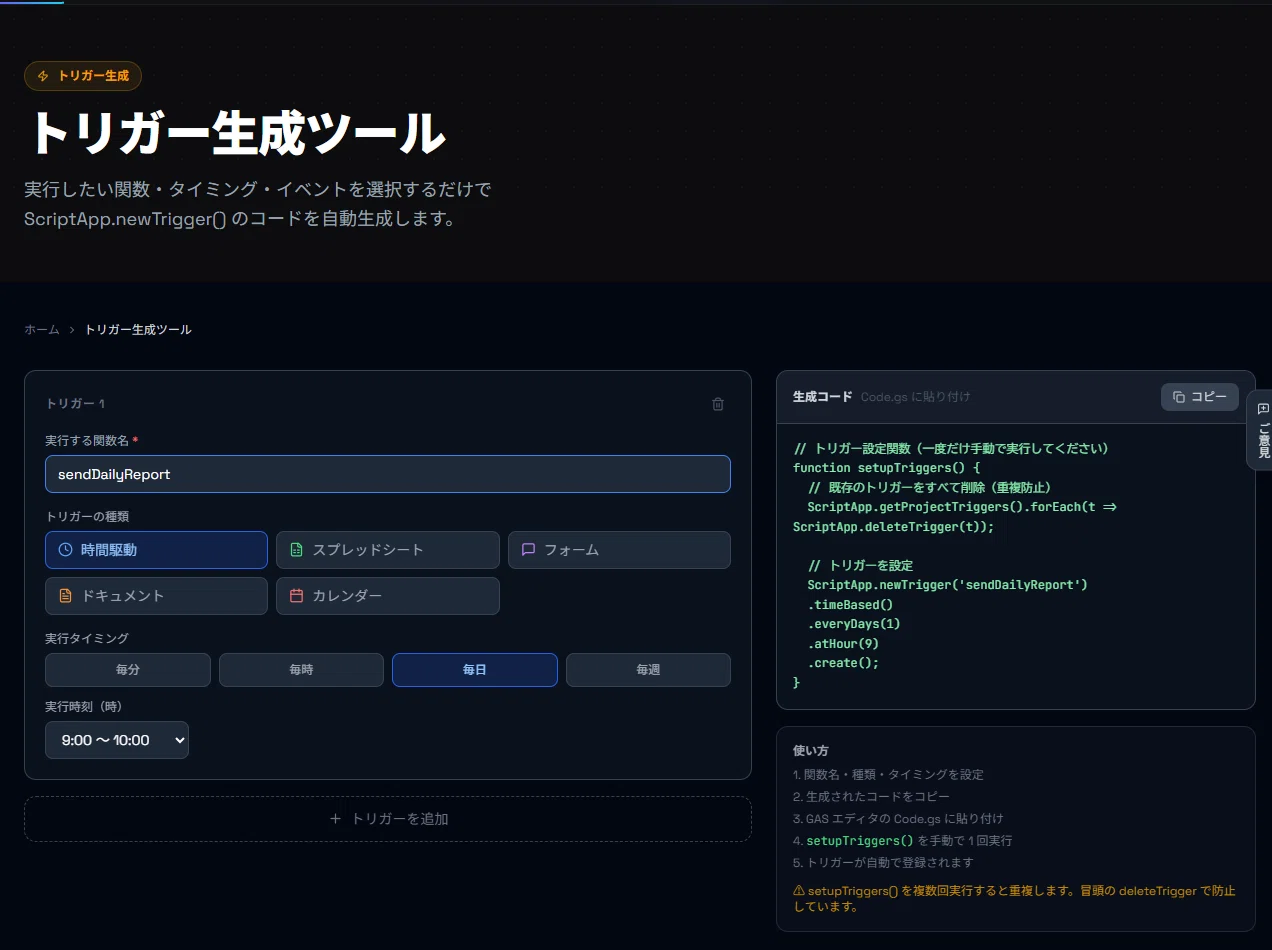The width and height of the screenshot is (1272, 950).
Task: Choose the フォーム trigger type
Action: 619,550
